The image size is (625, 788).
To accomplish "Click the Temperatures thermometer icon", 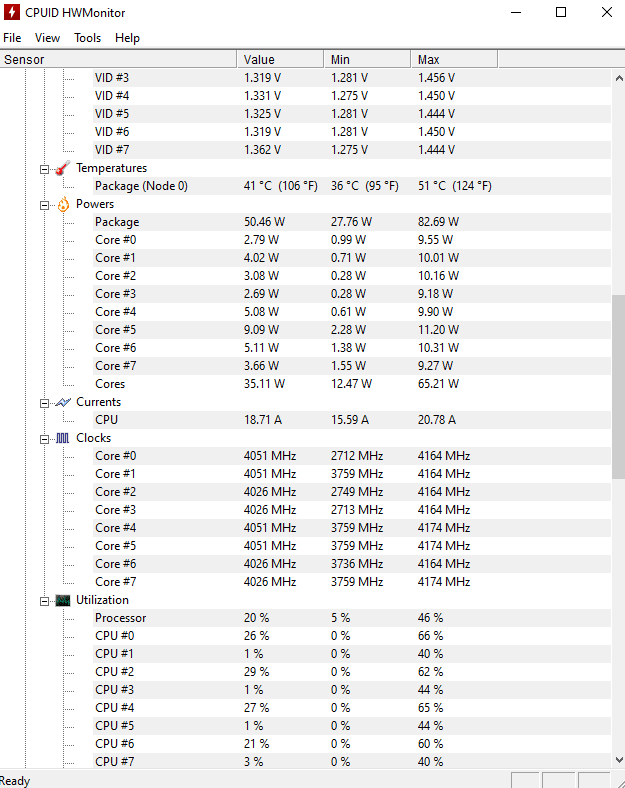I will click(x=63, y=168).
